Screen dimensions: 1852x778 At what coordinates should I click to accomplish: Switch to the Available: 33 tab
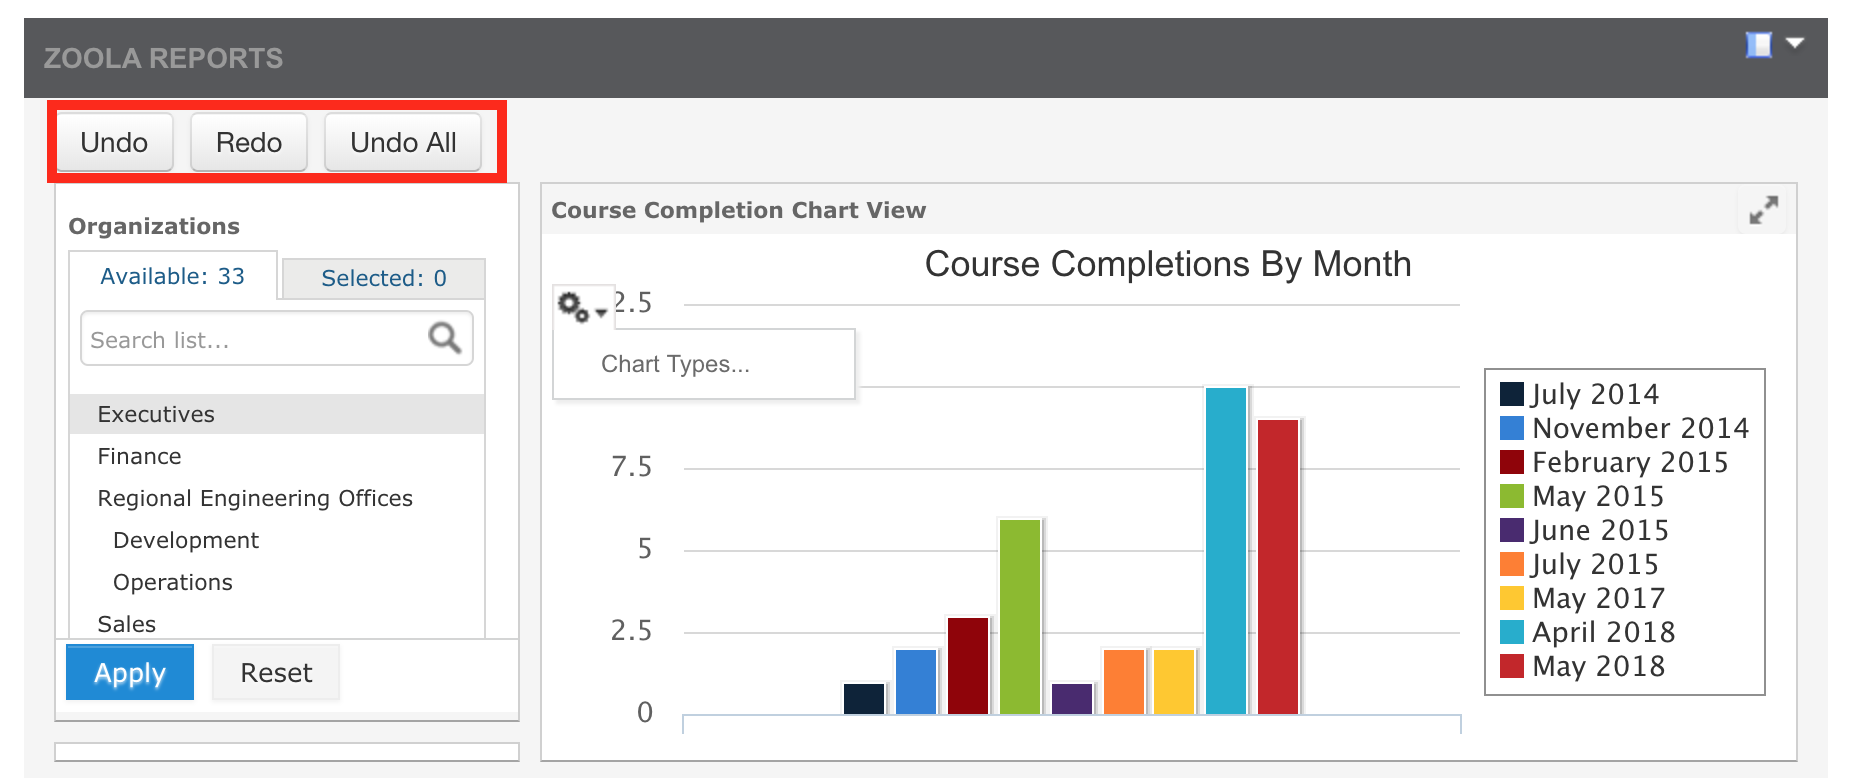tap(173, 276)
